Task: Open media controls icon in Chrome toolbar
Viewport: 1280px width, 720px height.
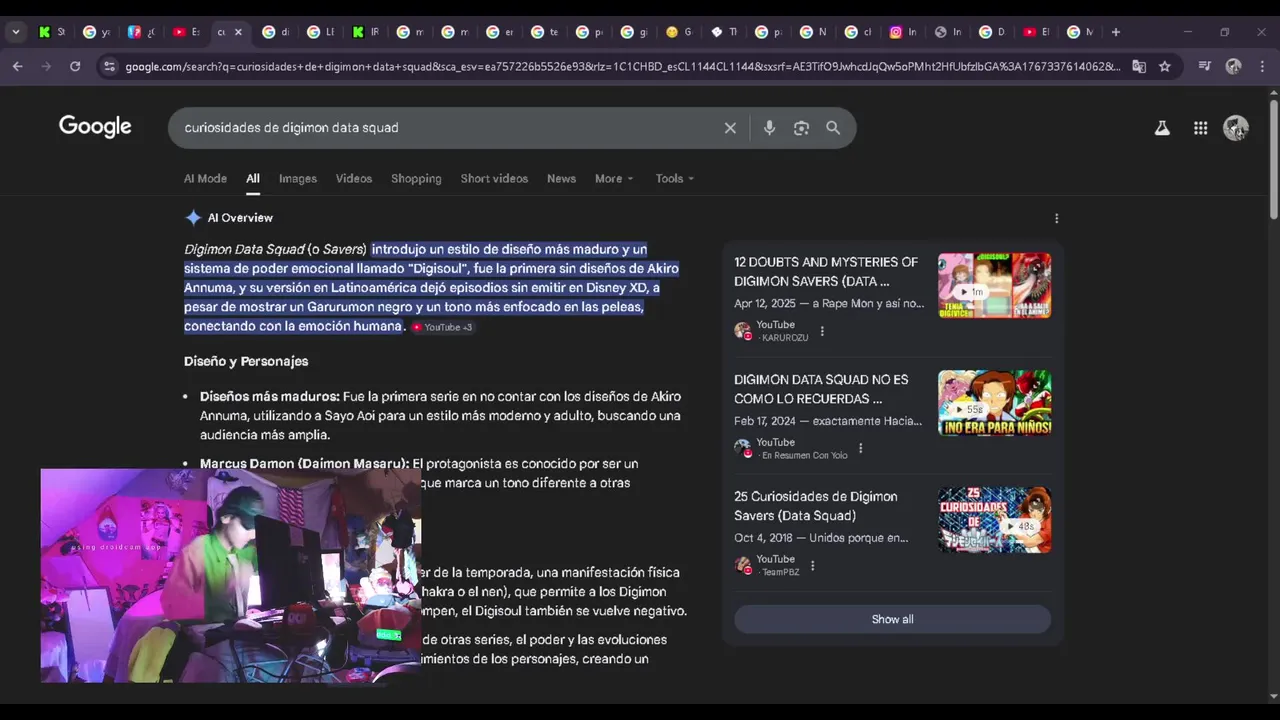Action: tap(1204, 67)
